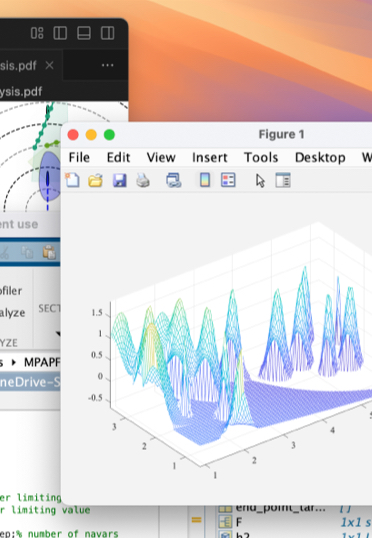Select OneDrive row in Current Folder panel
This screenshot has height=538, width=372.
pyautogui.click(x=30, y=382)
